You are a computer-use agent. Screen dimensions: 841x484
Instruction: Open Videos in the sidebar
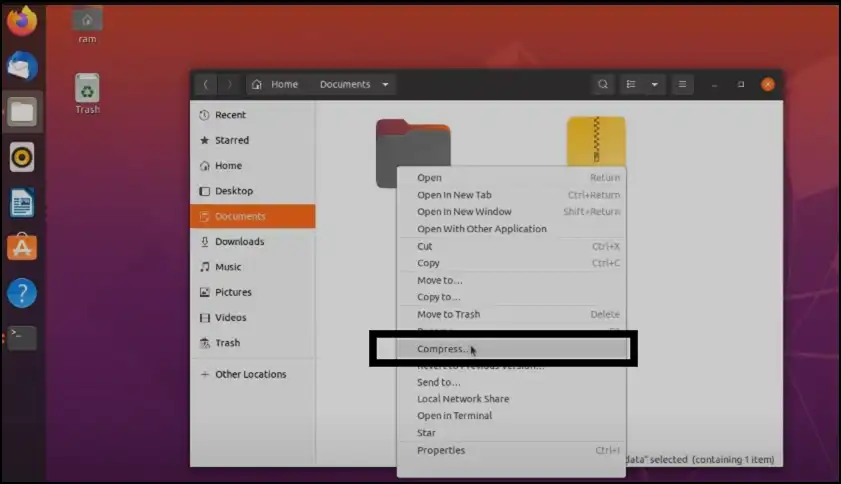[253, 317]
